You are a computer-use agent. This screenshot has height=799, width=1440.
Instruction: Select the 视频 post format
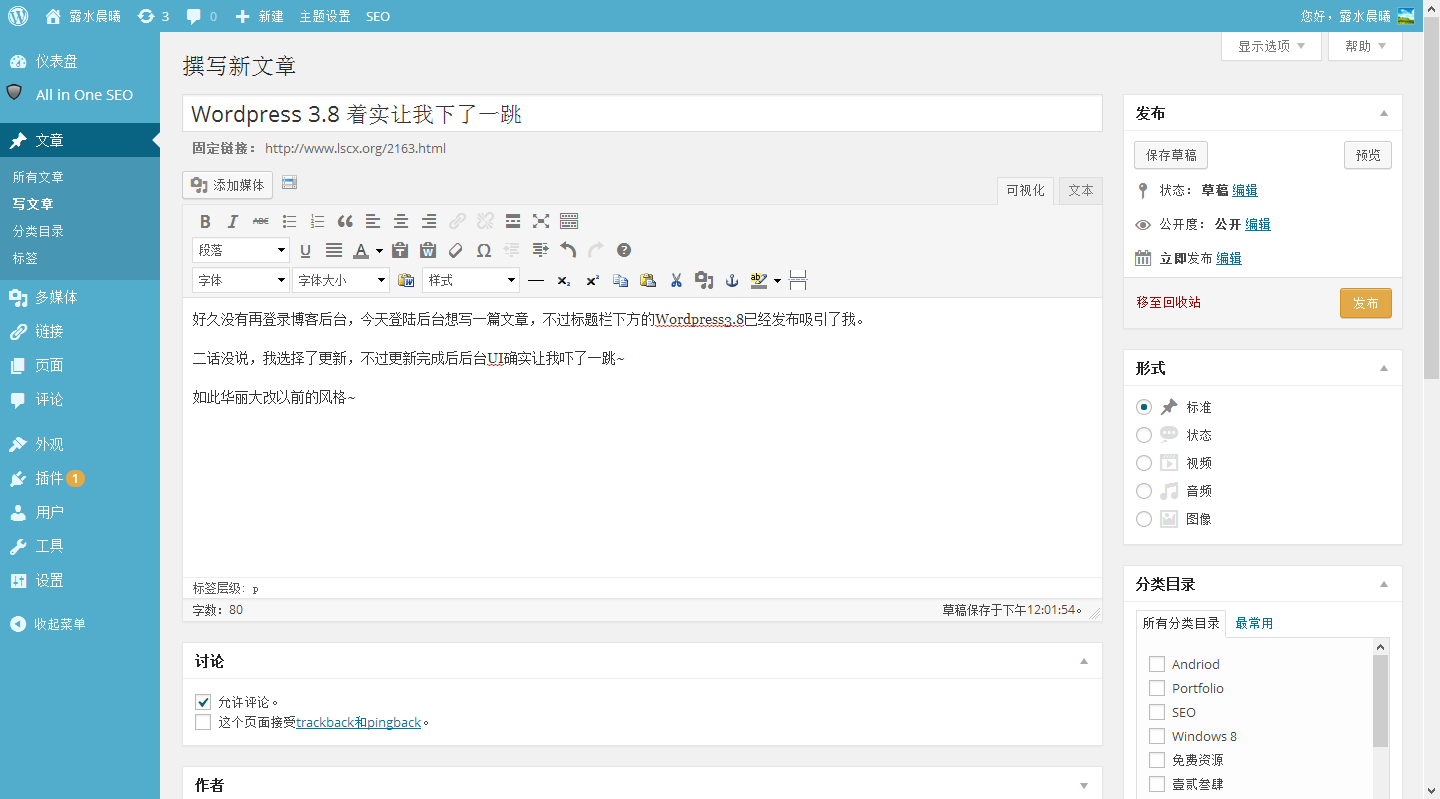pyautogui.click(x=1144, y=463)
